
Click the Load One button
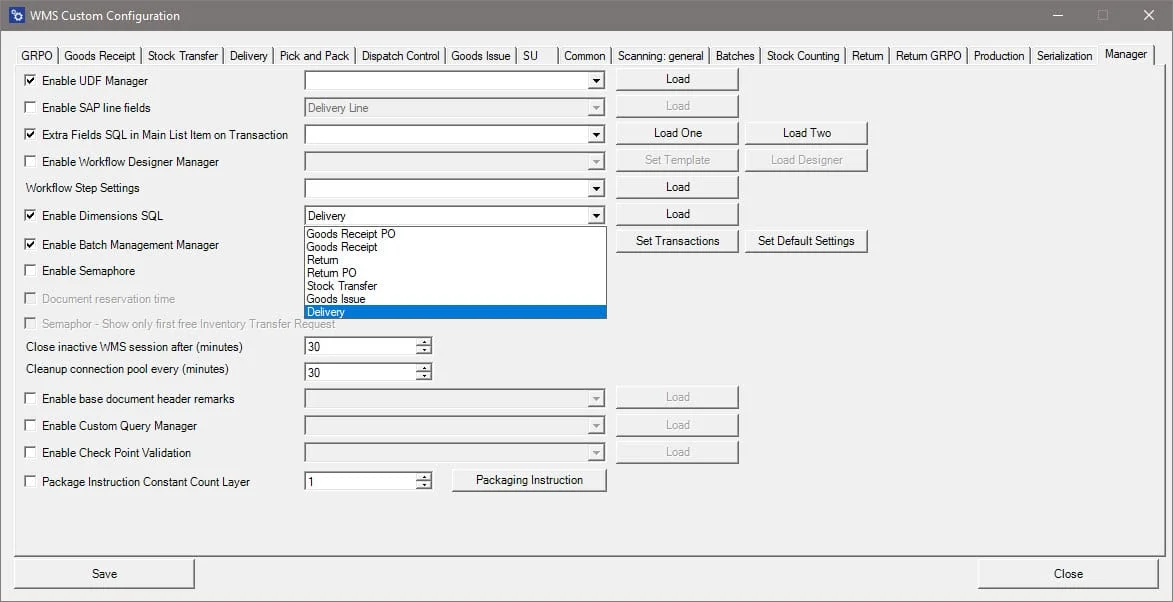pyautogui.click(x=677, y=133)
